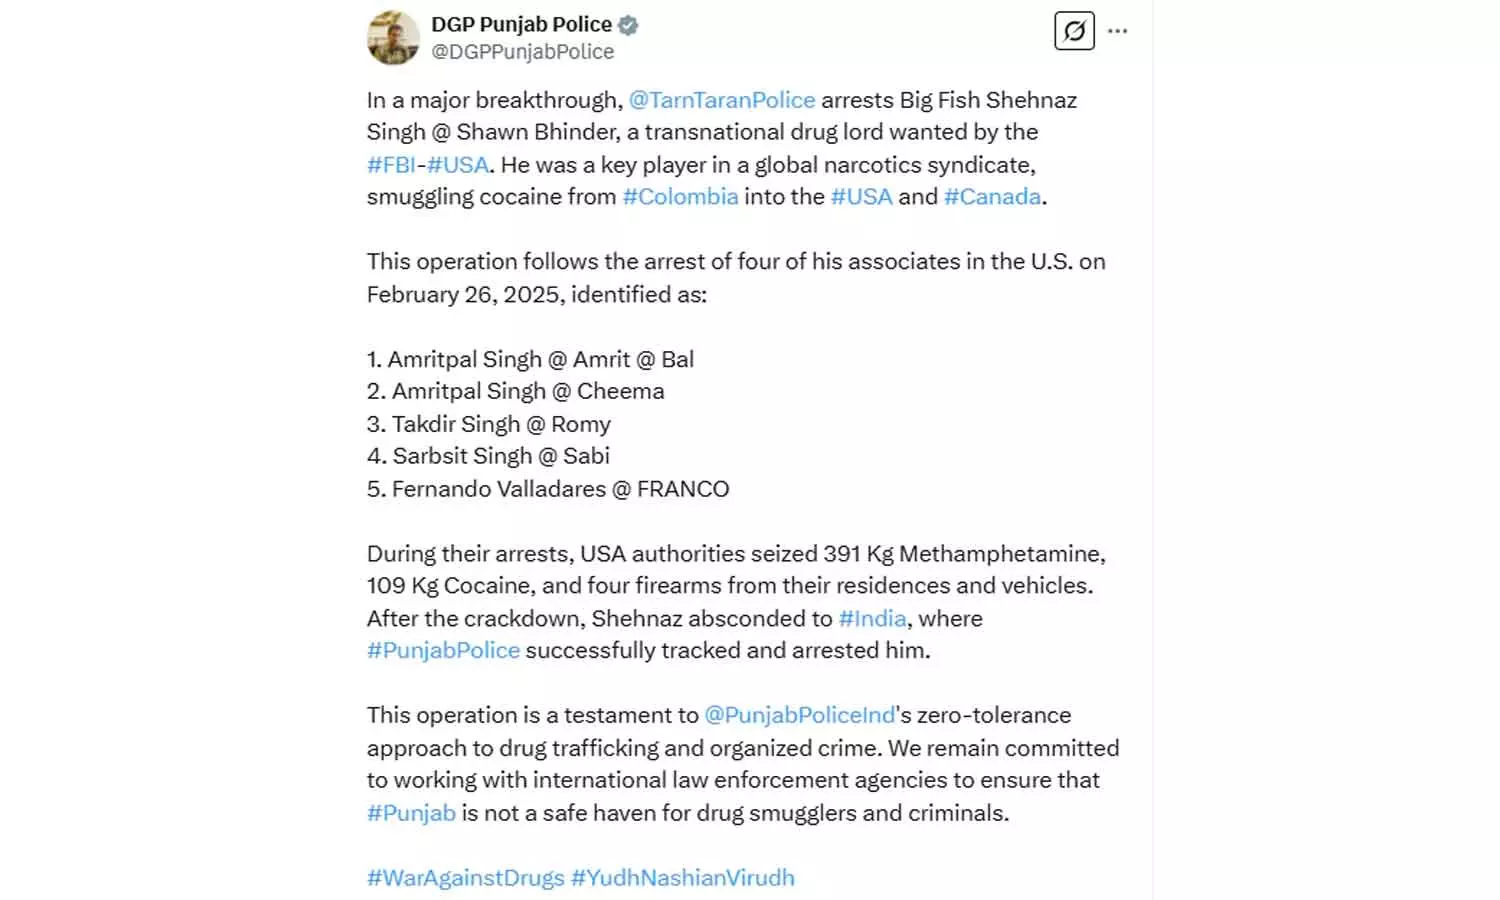Open the #Colombia hashtag
The width and height of the screenshot is (1500, 900).
pyautogui.click(x=680, y=197)
